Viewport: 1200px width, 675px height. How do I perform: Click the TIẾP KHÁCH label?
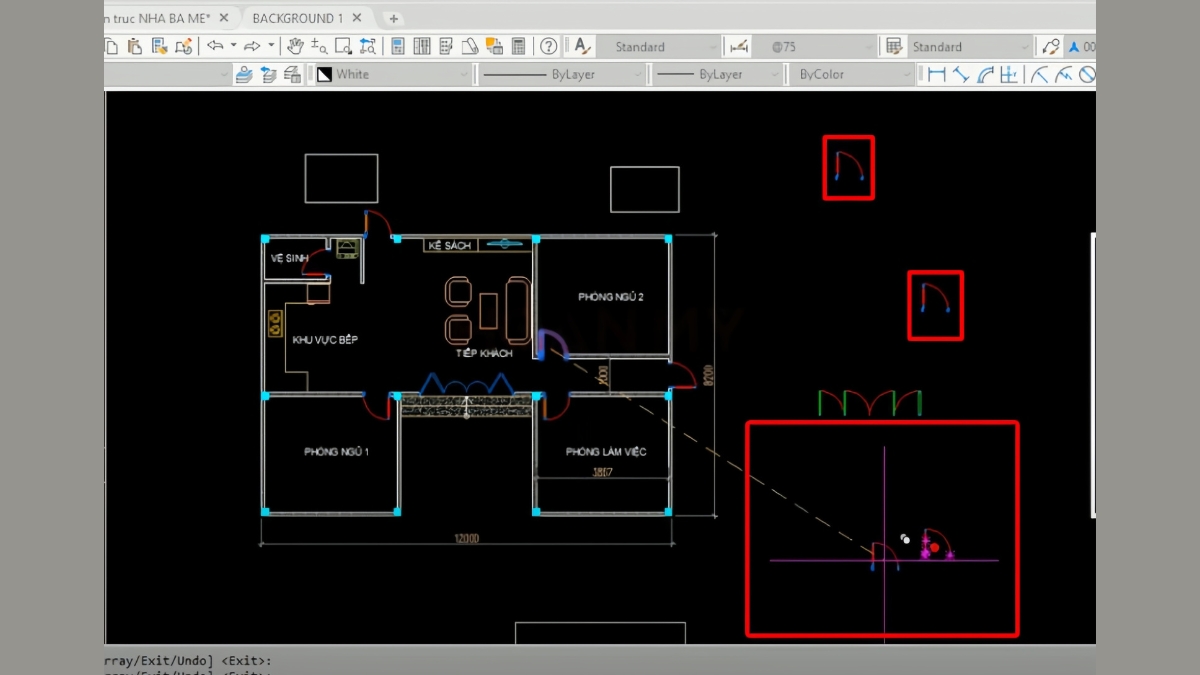point(484,353)
